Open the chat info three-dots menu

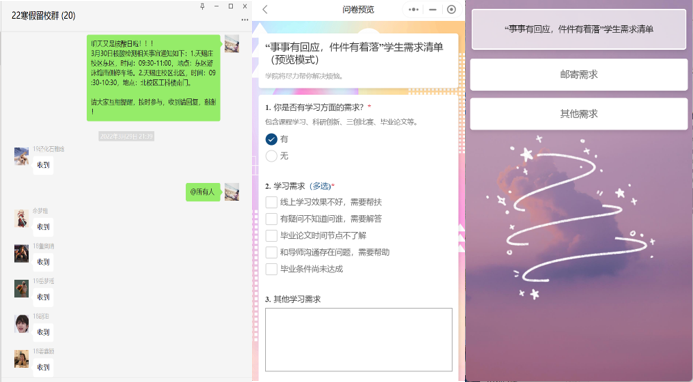[x=244, y=19]
